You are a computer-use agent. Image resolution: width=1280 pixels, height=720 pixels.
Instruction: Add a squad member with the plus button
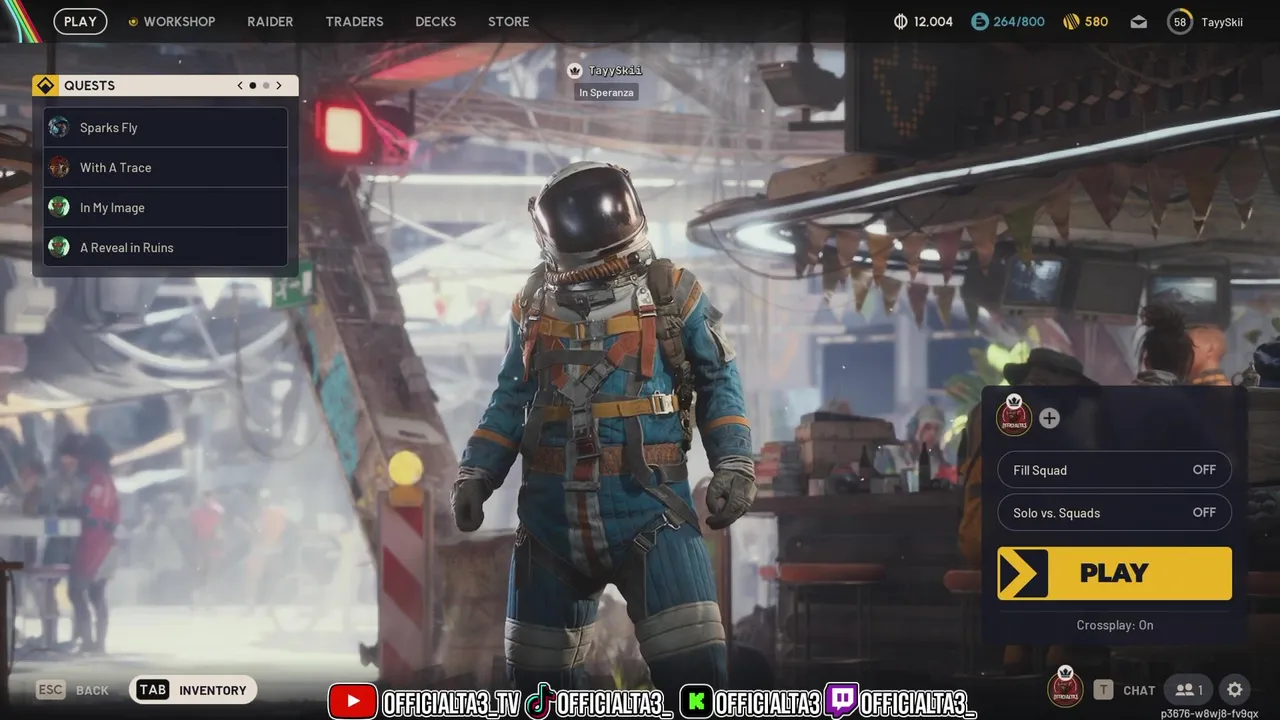[x=1049, y=418]
